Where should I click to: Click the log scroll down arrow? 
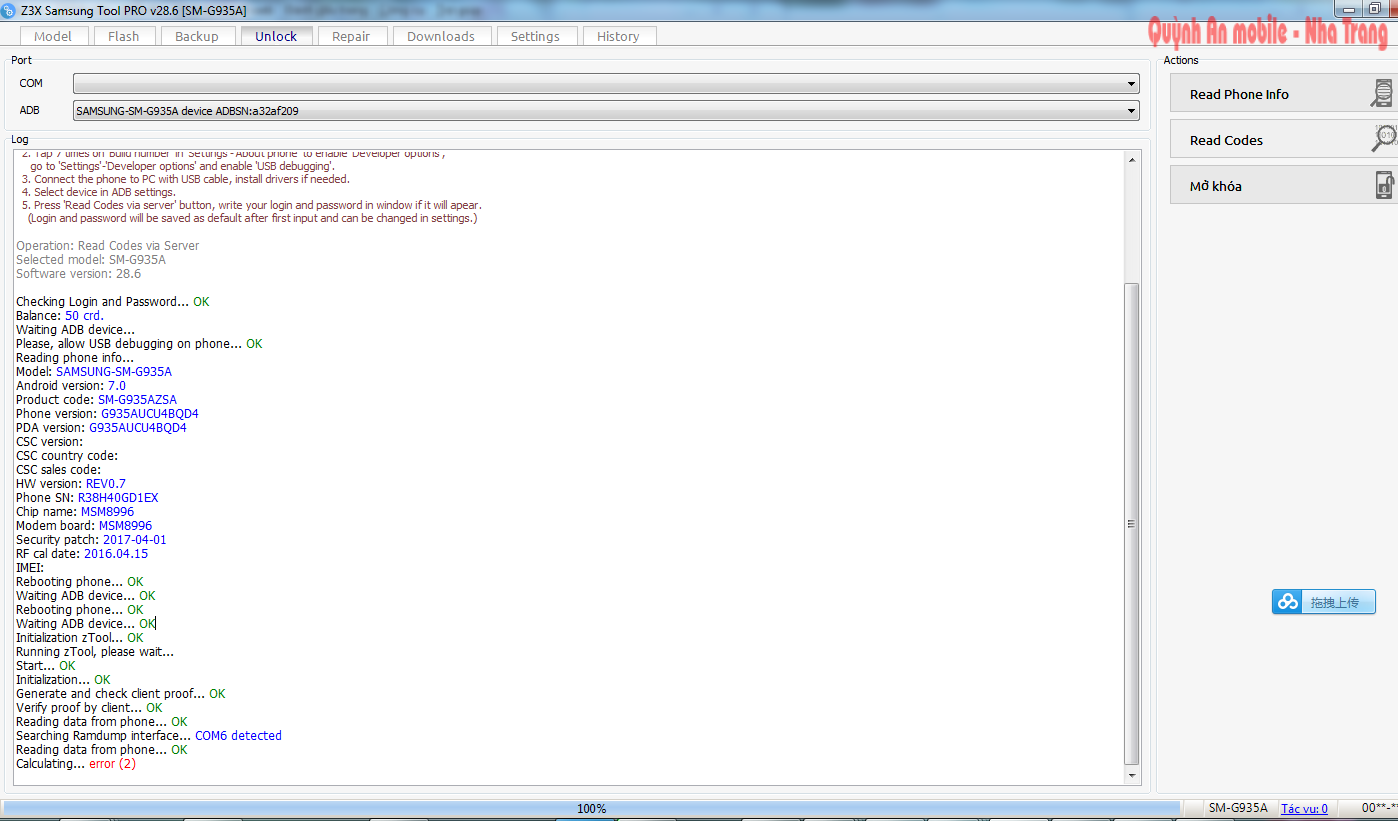pyautogui.click(x=1132, y=775)
